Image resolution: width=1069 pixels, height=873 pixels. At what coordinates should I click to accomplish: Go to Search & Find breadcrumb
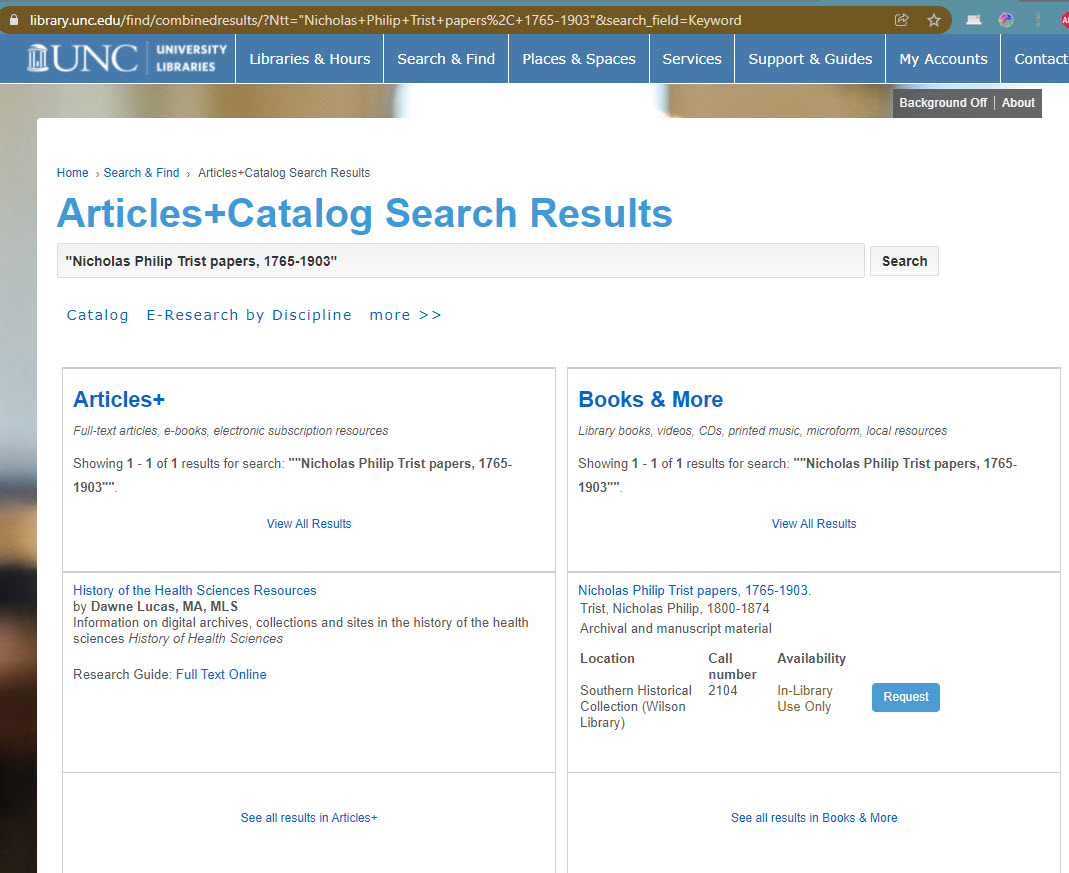(x=141, y=172)
